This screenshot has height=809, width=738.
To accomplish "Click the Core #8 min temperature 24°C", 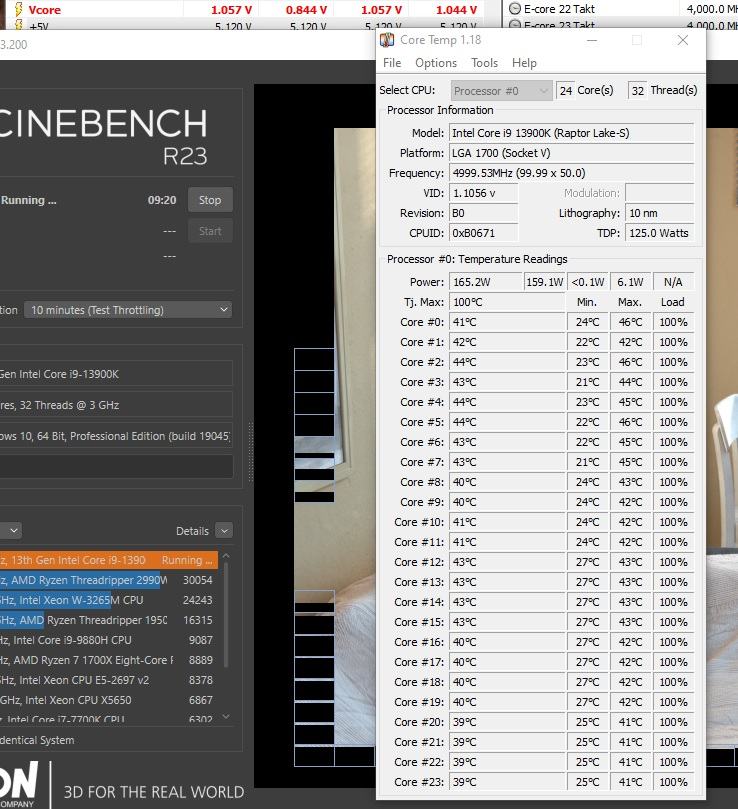I will point(588,482).
